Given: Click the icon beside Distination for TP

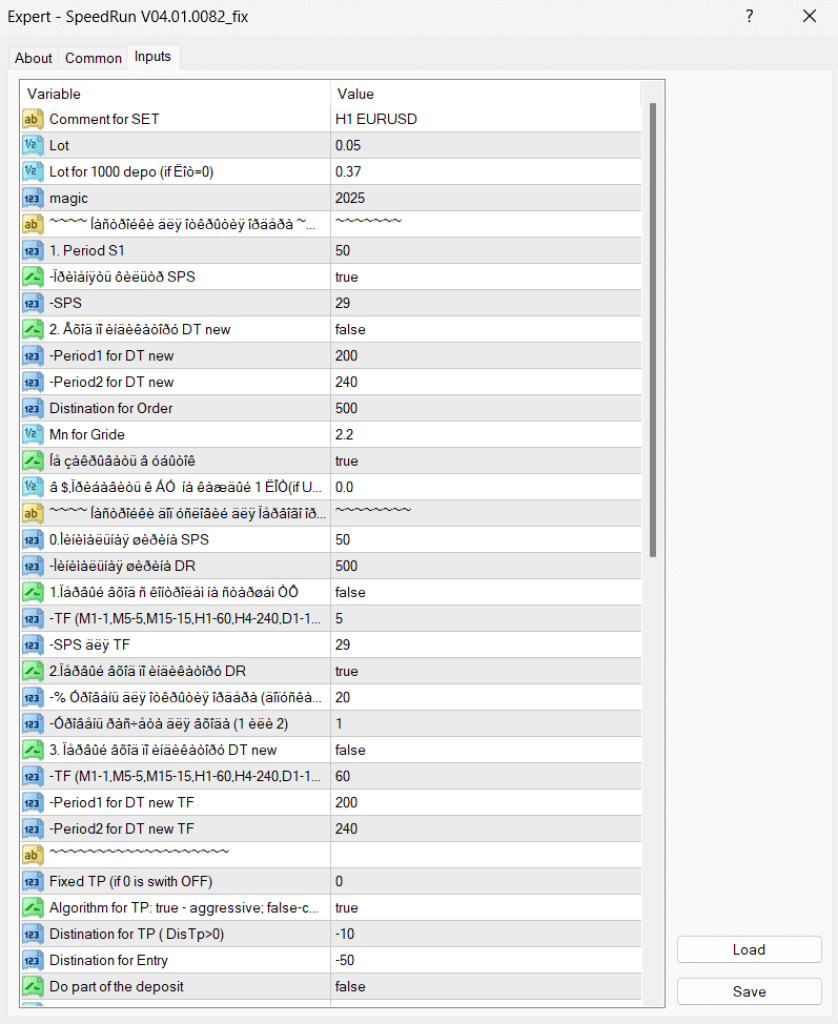Looking at the screenshot, I should pyautogui.click(x=32, y=934).
